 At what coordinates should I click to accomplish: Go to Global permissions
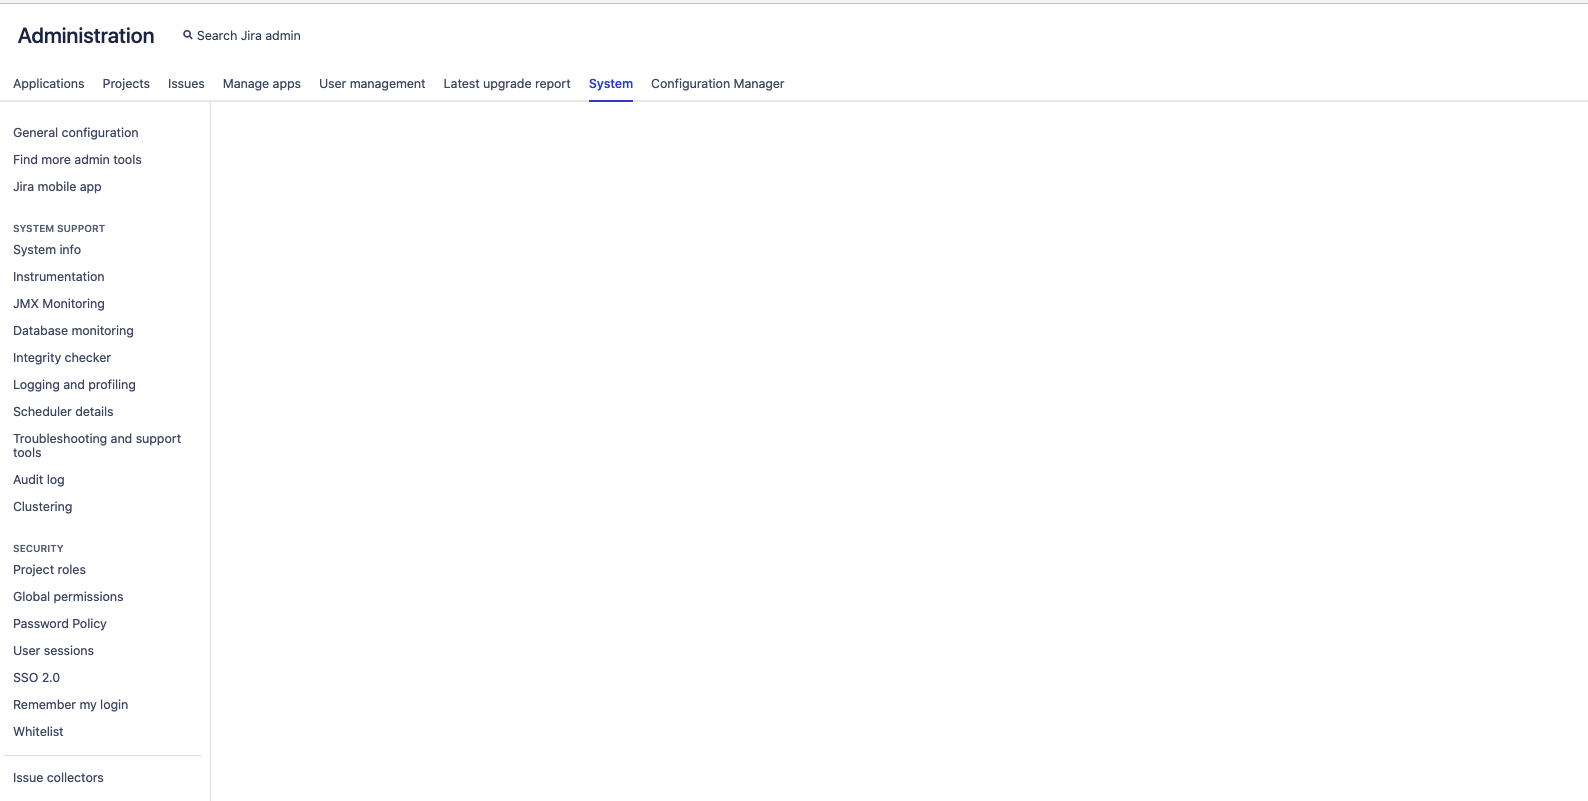(x=68, y=597)
